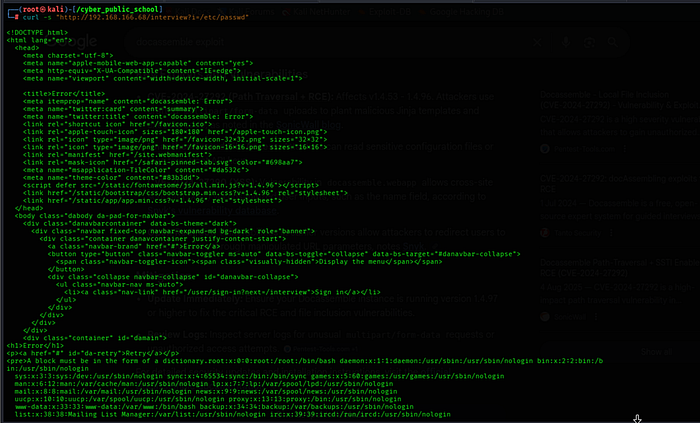Click the apple-touch-icon link line
The height and width of the screenshot is (423, 700).
click(175, 132)
